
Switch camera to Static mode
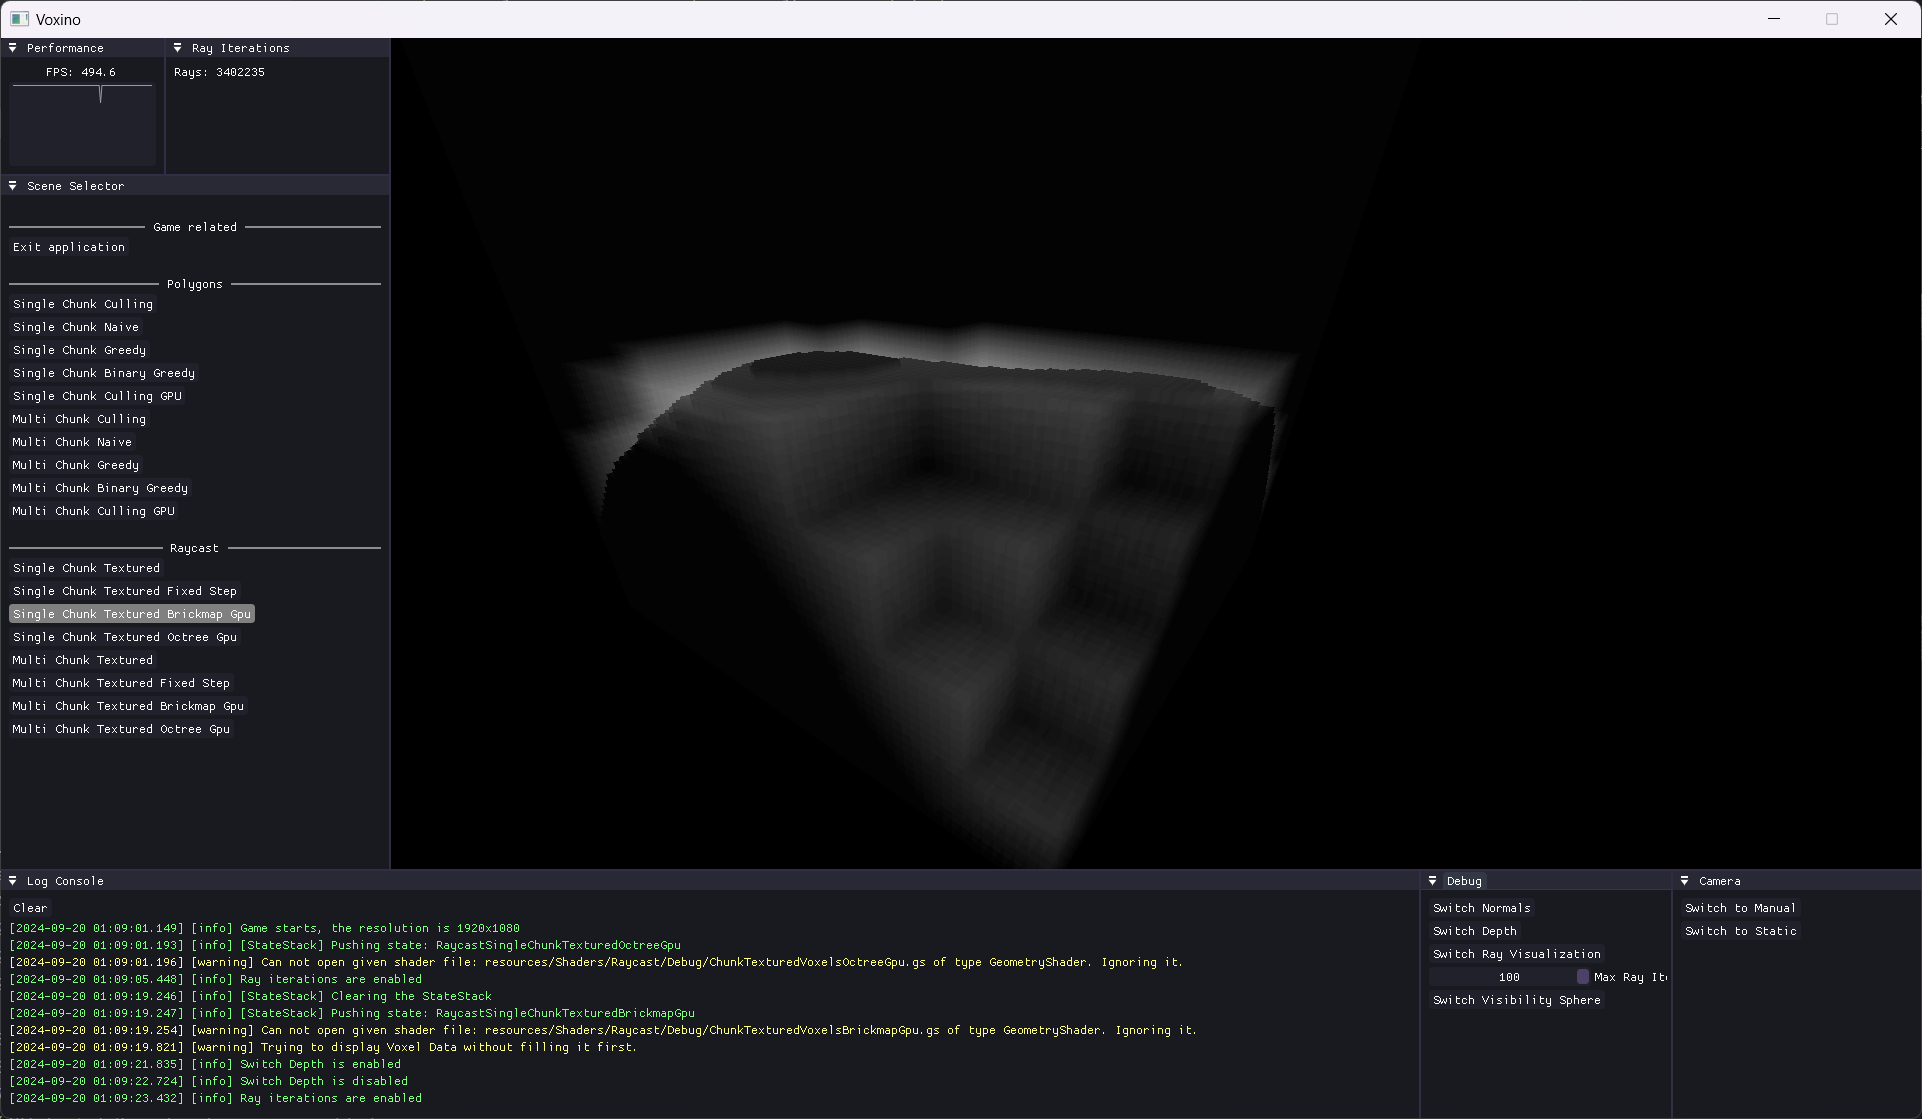[1740, 931]
